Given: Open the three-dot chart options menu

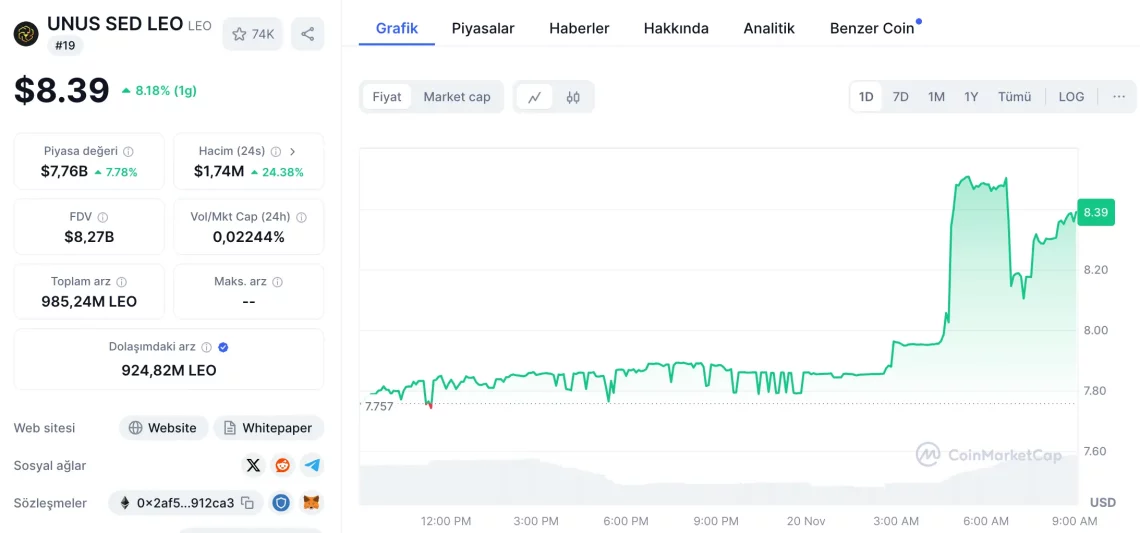Looking at the screenshot, I should [x=1118, y=97].
